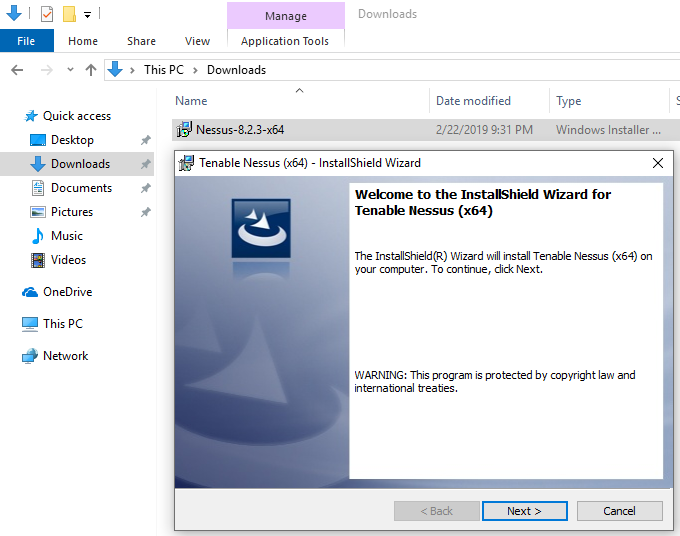The height and width of the screenshot is (536, 680).
Task: Switch to the View ribbon tab
Action: click(x=197, y=41)
